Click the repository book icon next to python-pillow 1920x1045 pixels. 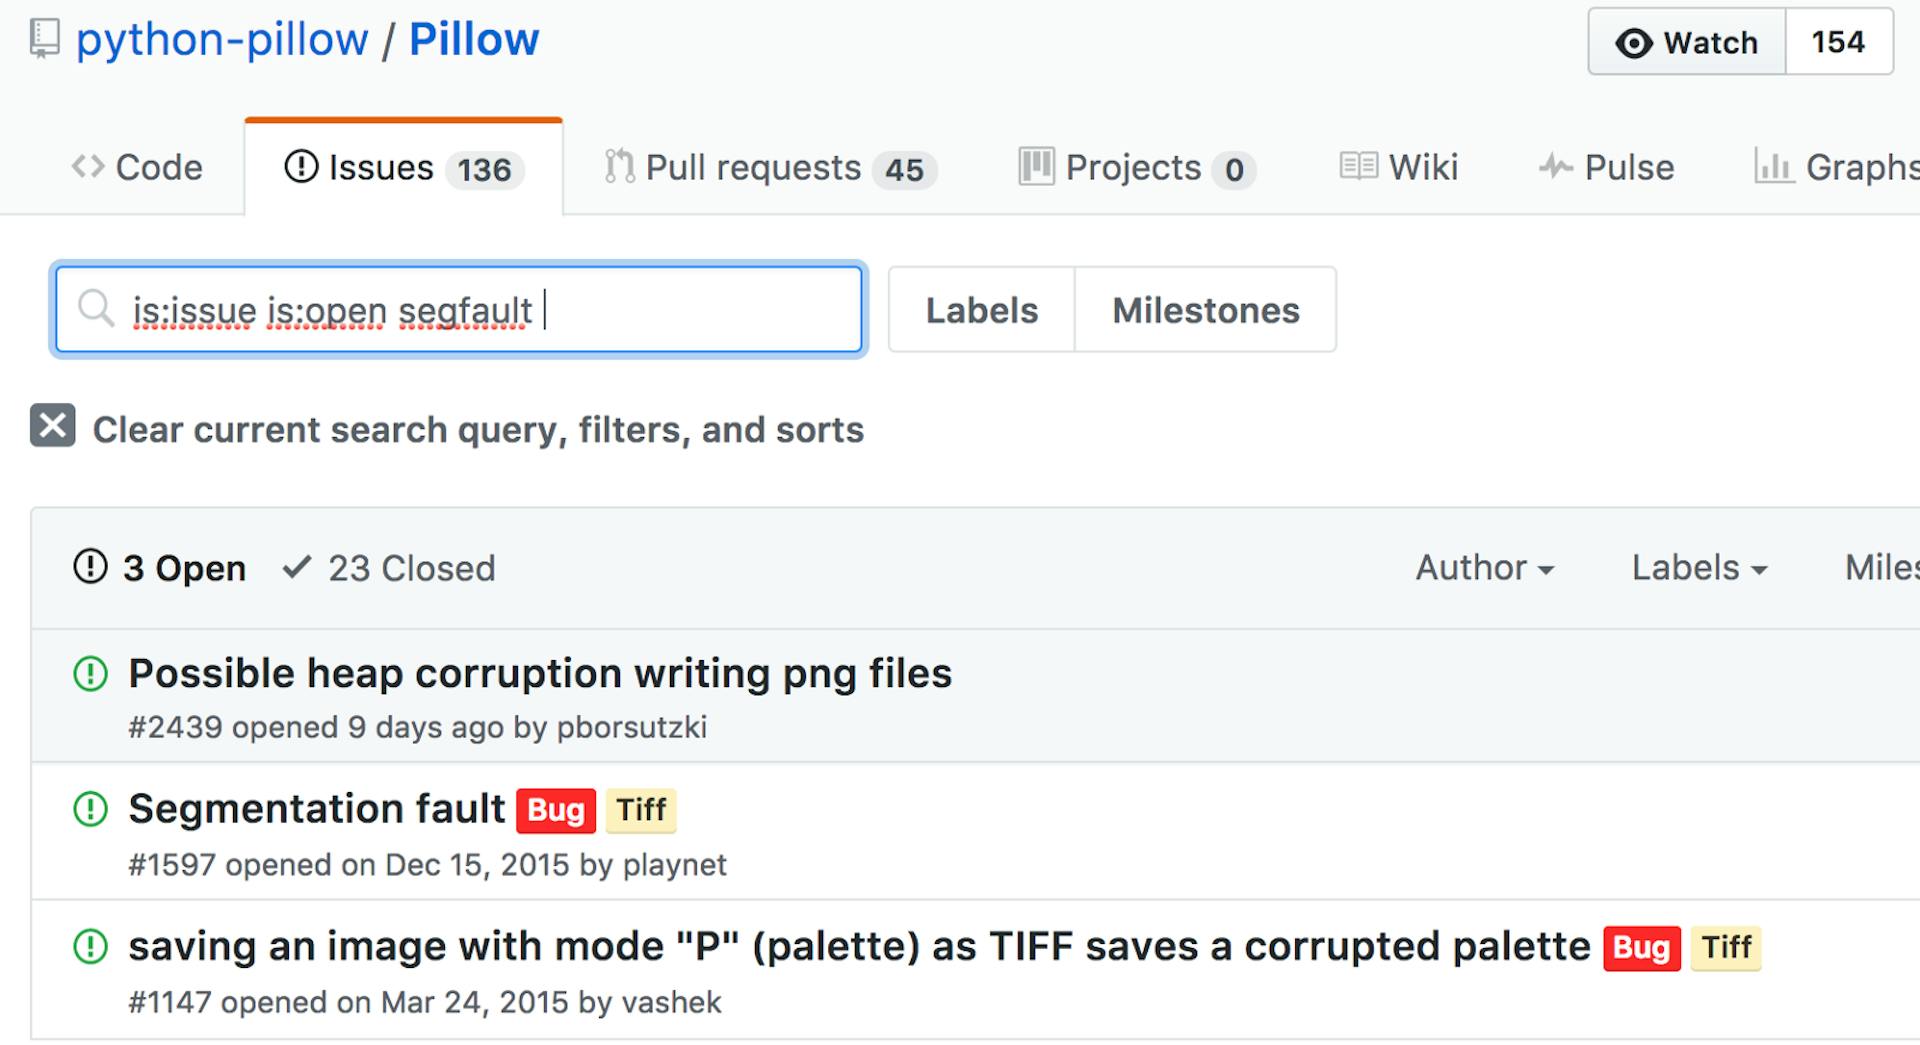pos(42,38)
